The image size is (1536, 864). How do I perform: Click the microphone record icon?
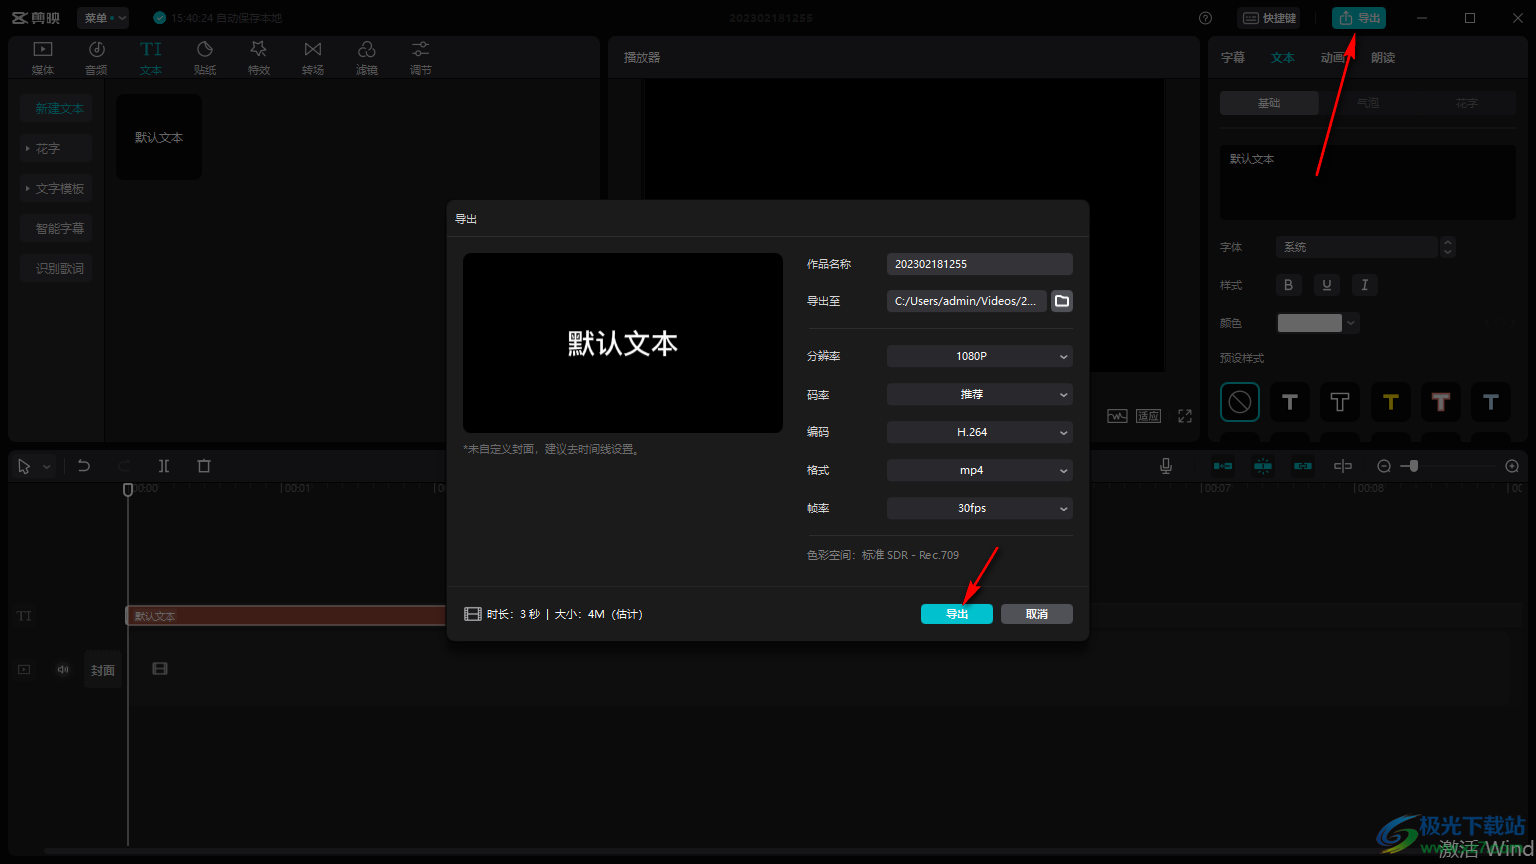(x=1166, y=466)
